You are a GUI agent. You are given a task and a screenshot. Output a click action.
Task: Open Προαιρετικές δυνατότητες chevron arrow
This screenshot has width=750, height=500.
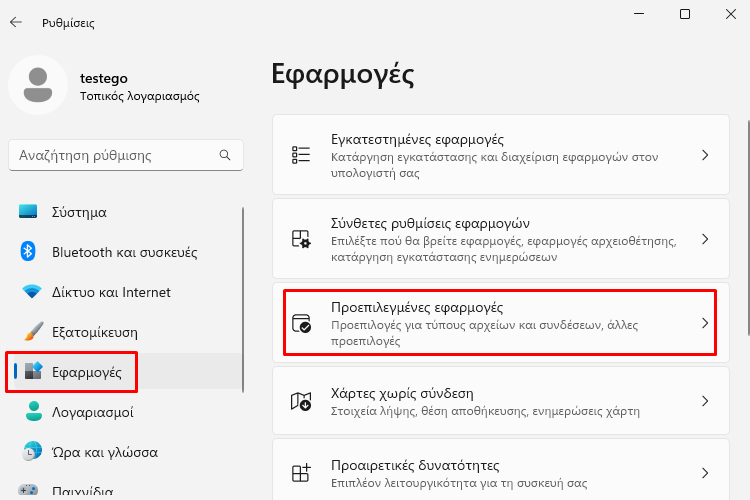tap(705, 473)
